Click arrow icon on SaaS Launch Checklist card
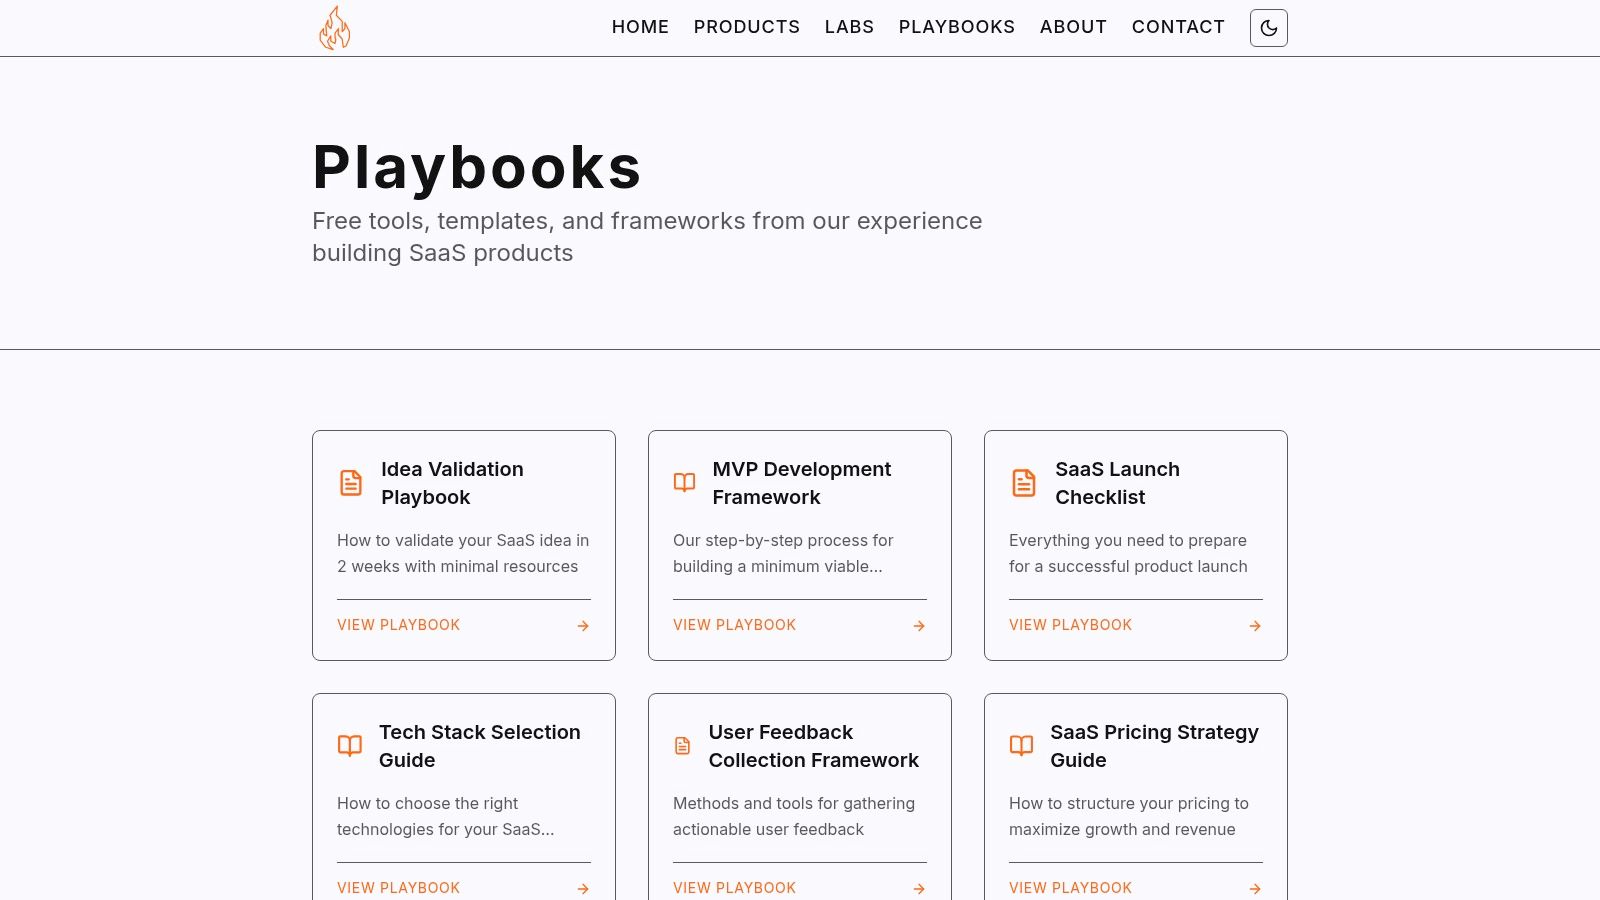The width and height of the screenshot is (1600, 900). pyautogui.click(x=1255, y=626)
